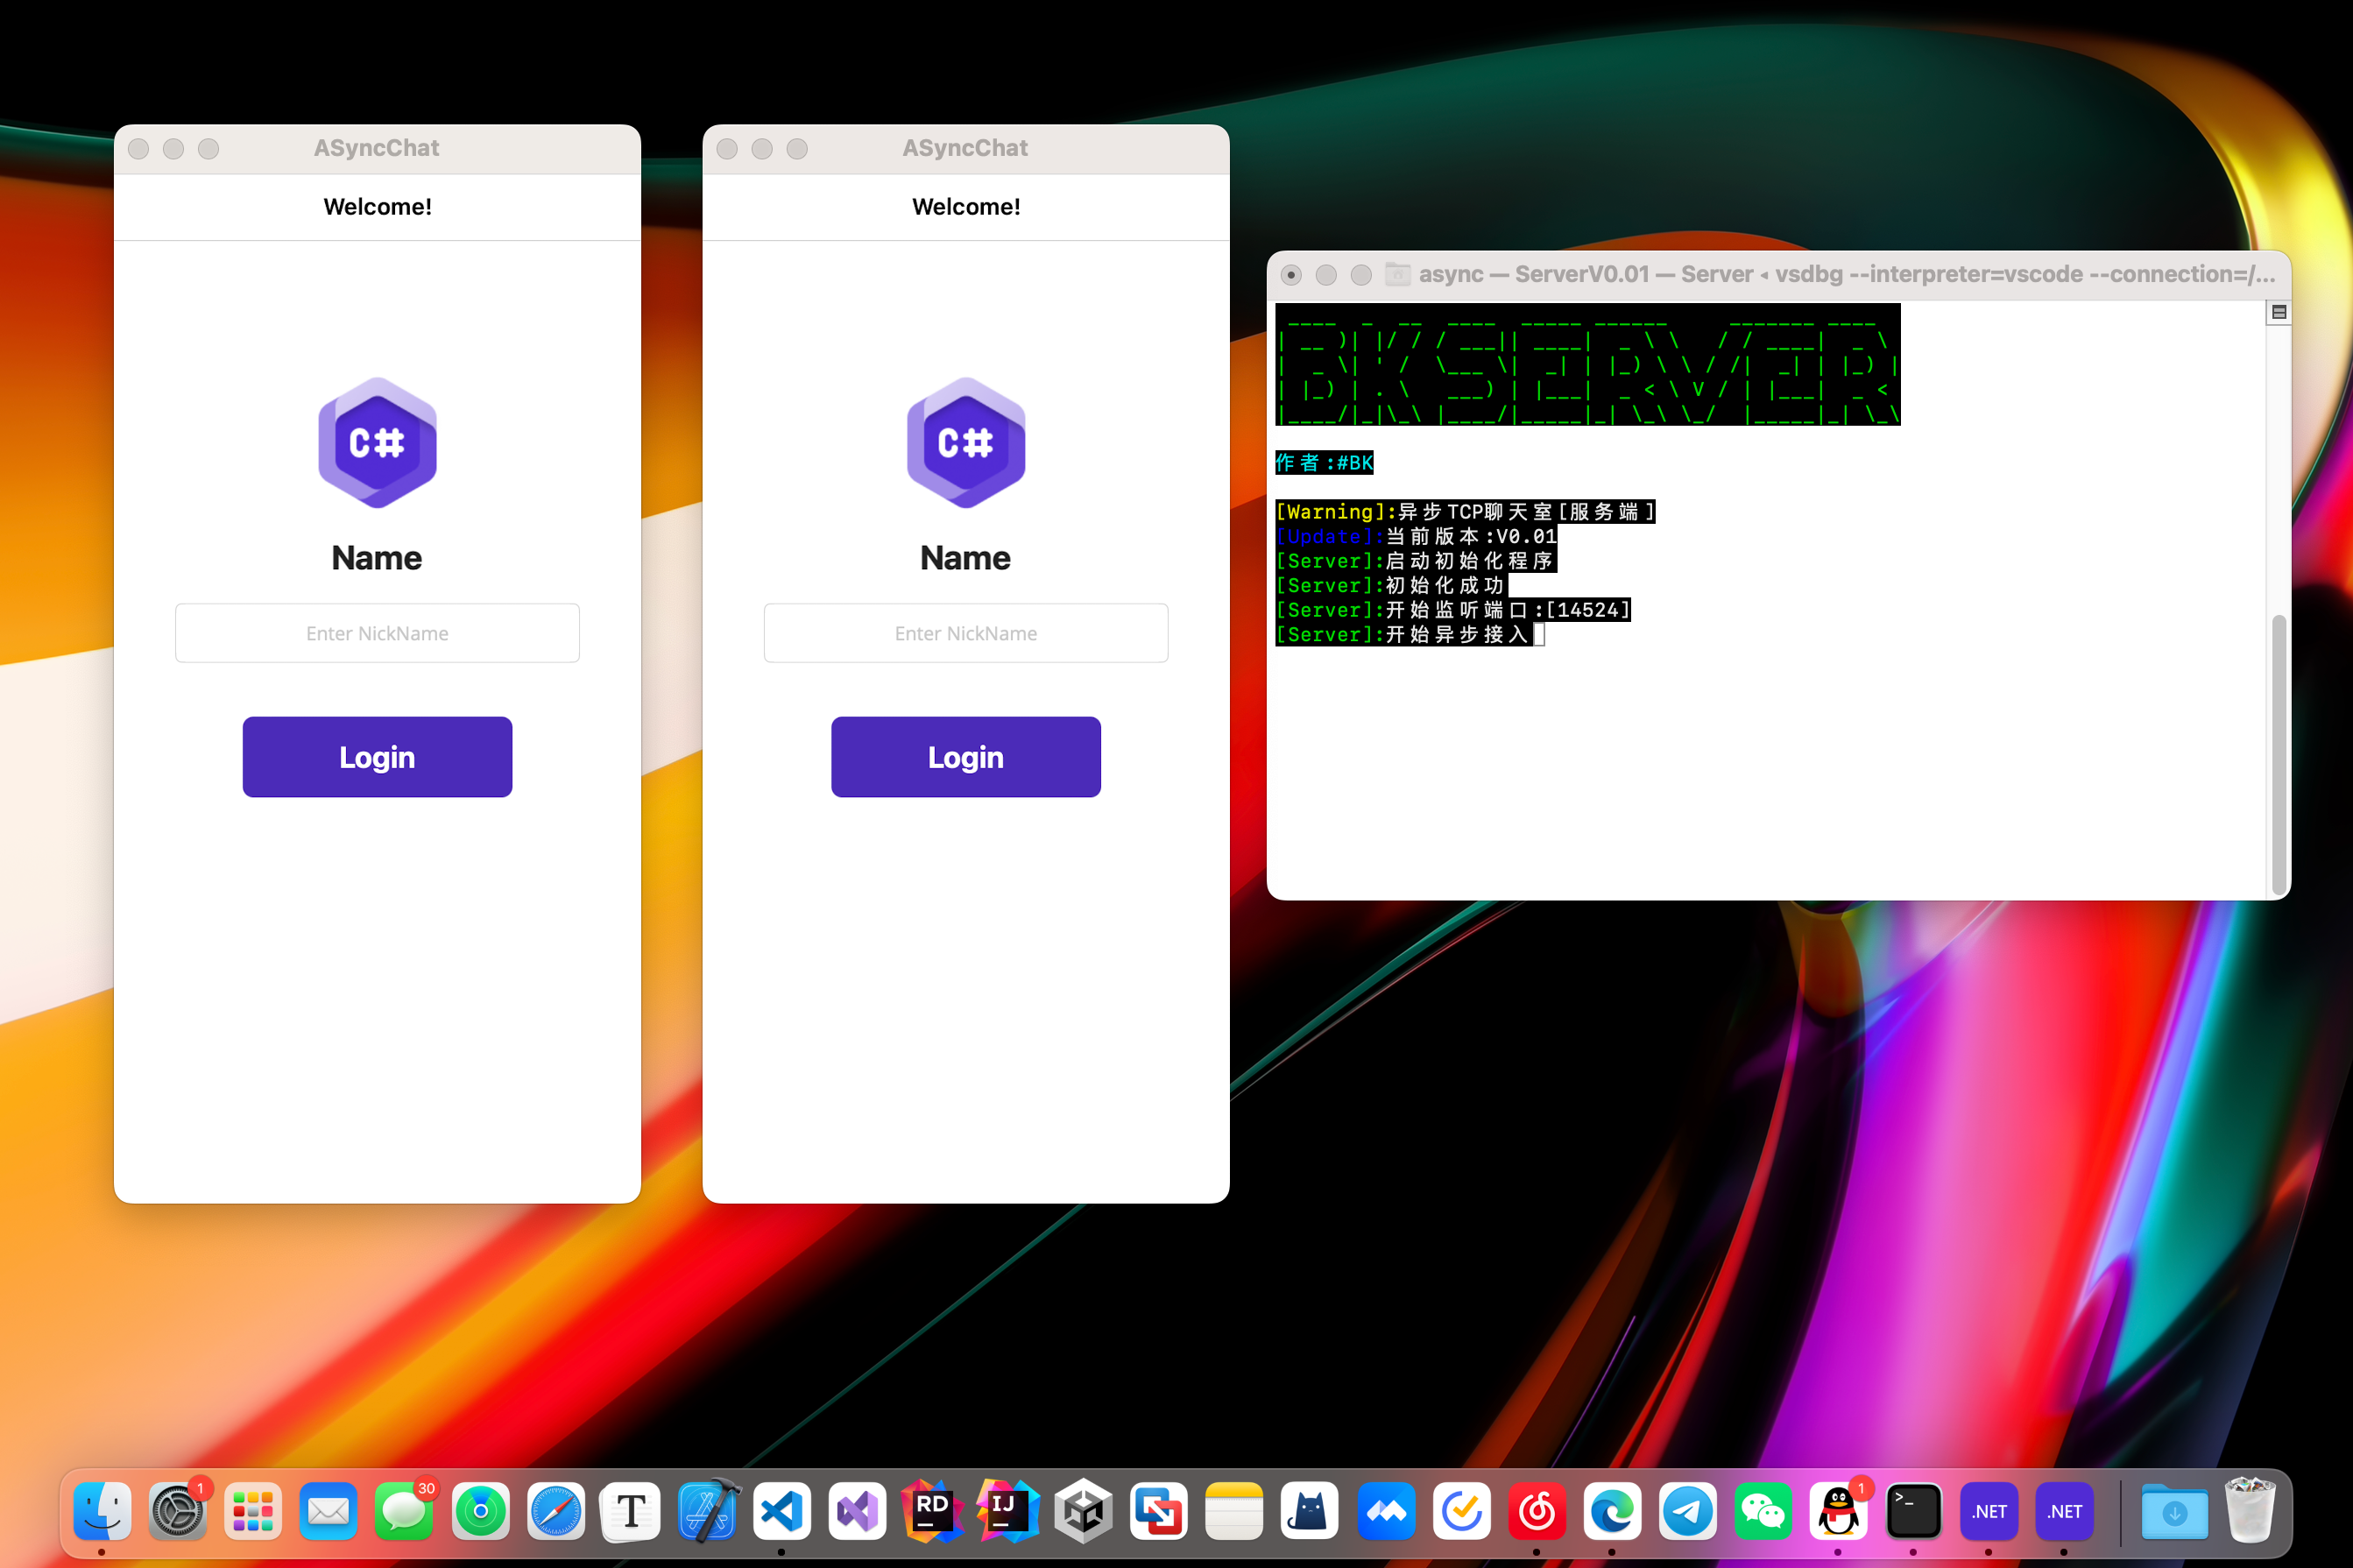2353x1568 pixels.
Task: Click the folder proxy icon in the terminal title bar
Action: 1397,274
